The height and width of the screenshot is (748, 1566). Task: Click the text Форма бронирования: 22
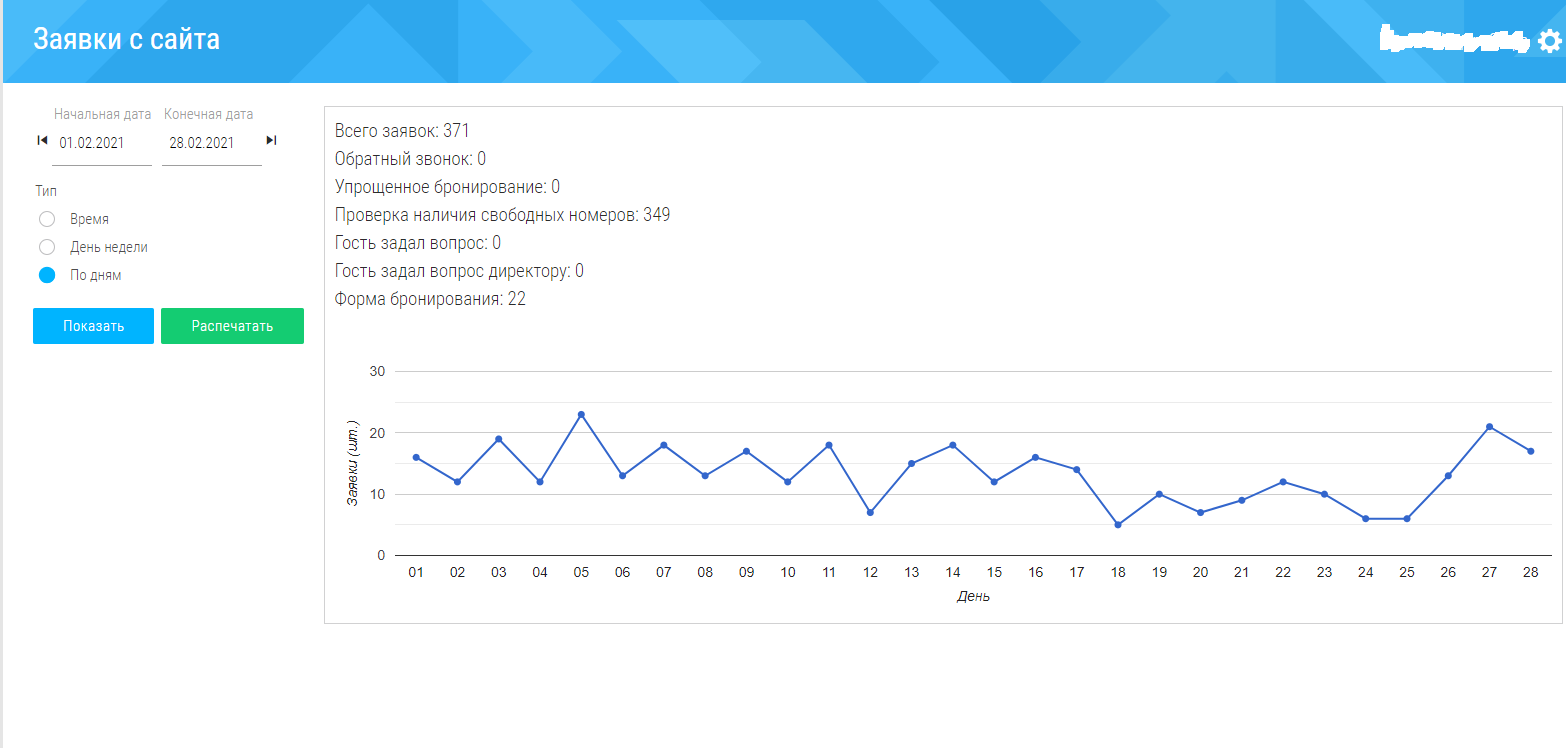pos(430,299)
